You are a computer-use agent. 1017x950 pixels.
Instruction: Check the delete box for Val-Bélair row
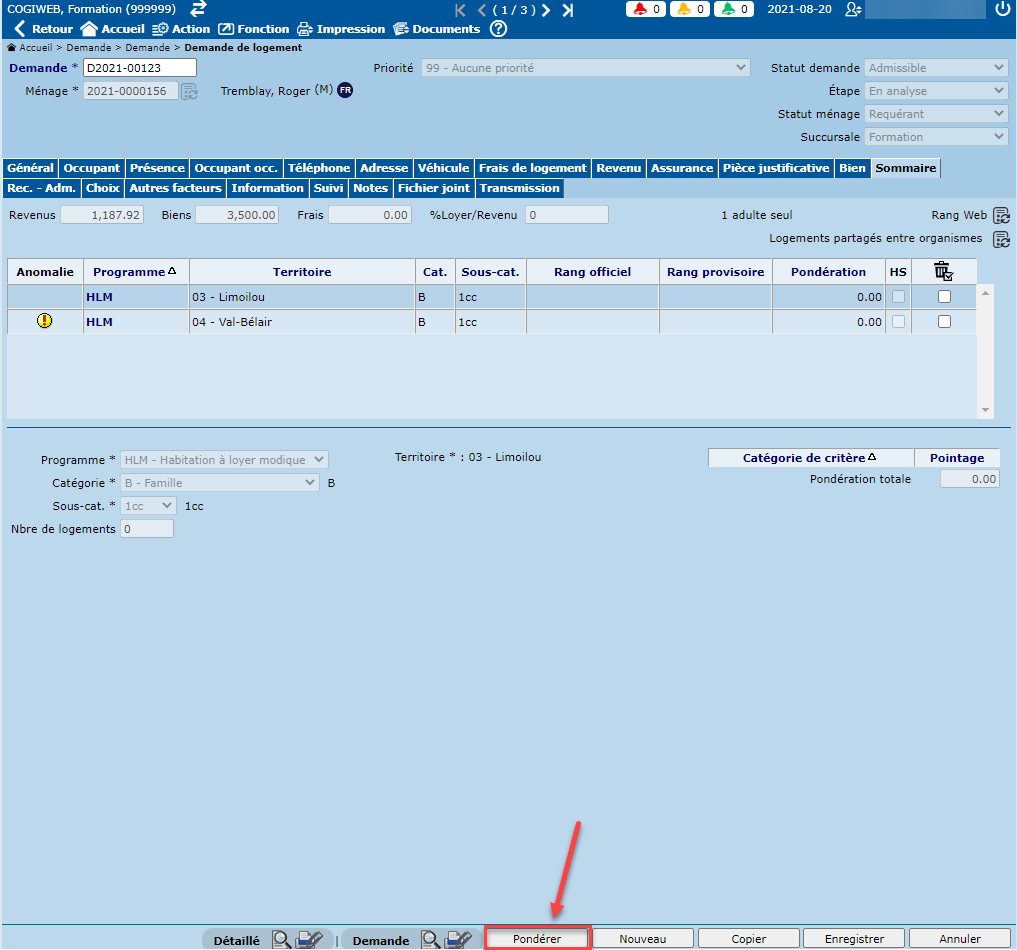pyautogui.click(x=944, y=322)
